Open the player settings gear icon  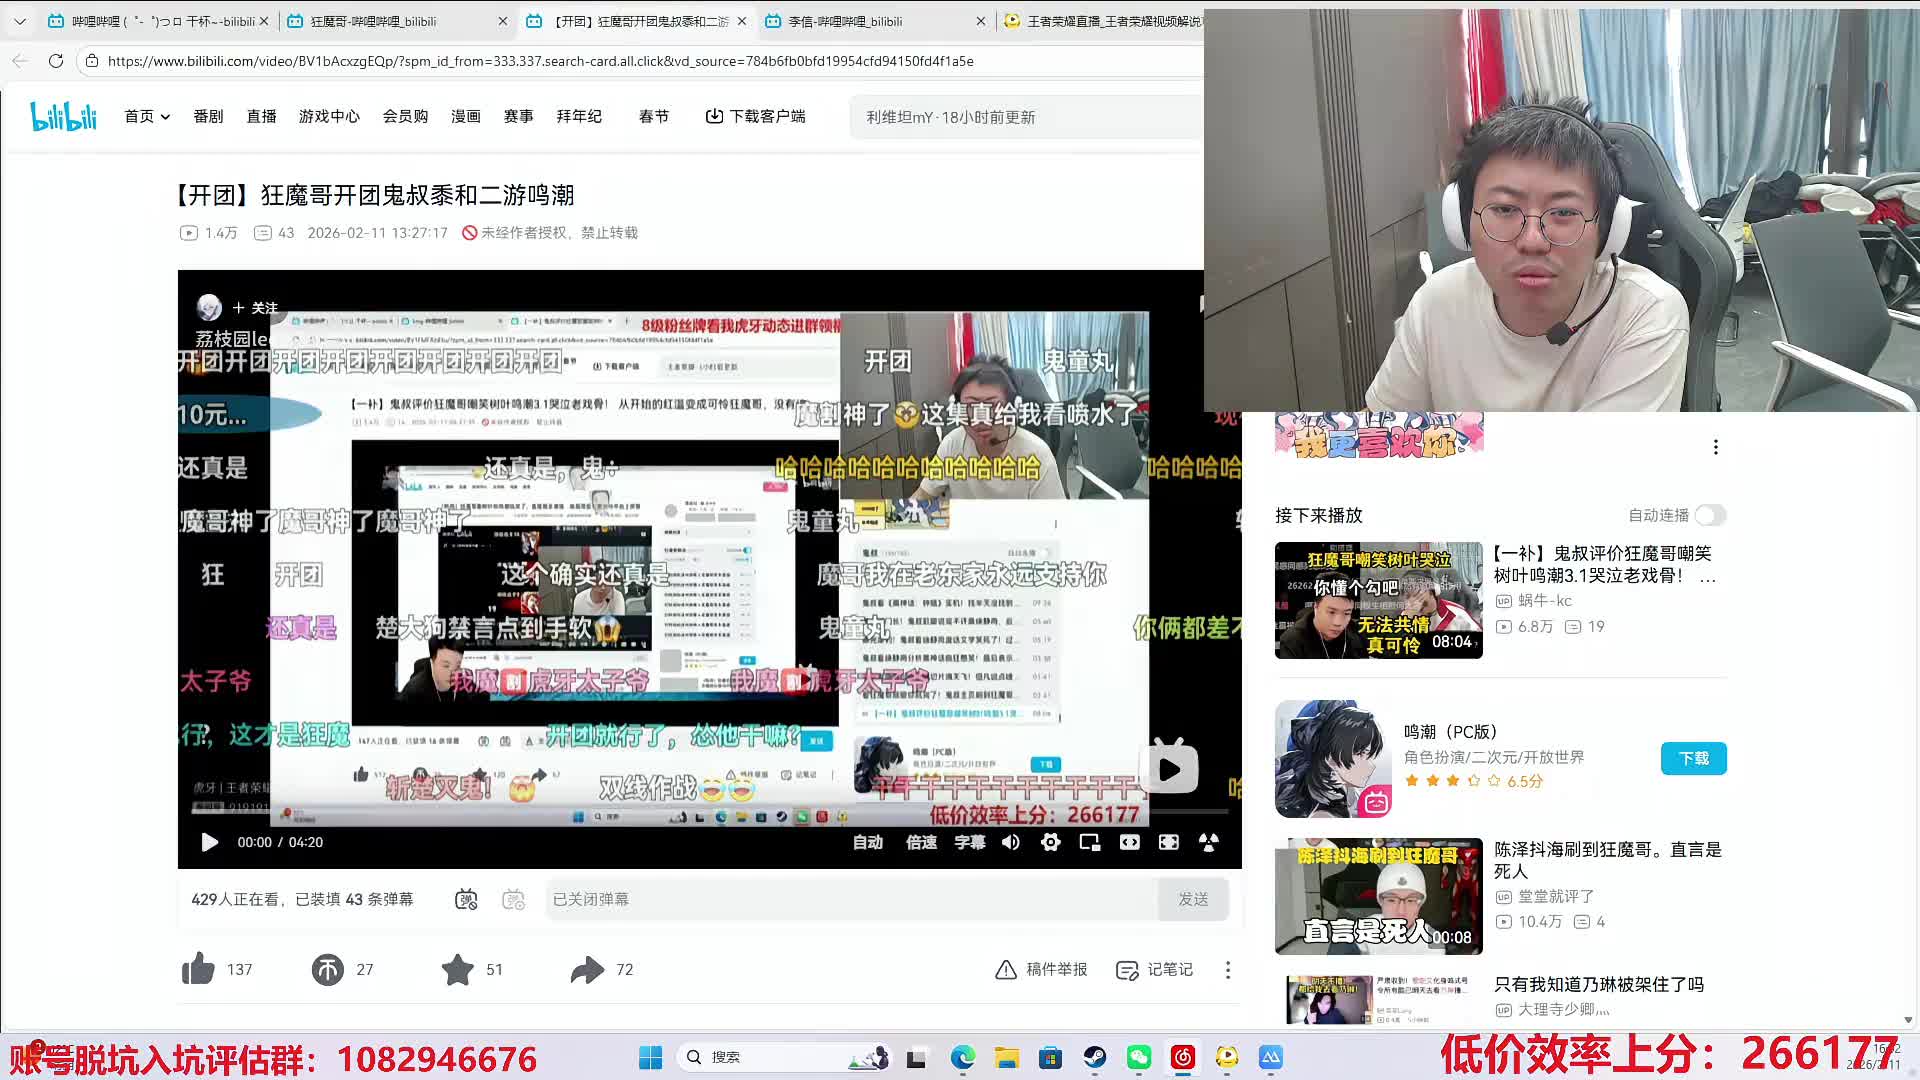coord(1050,842)
